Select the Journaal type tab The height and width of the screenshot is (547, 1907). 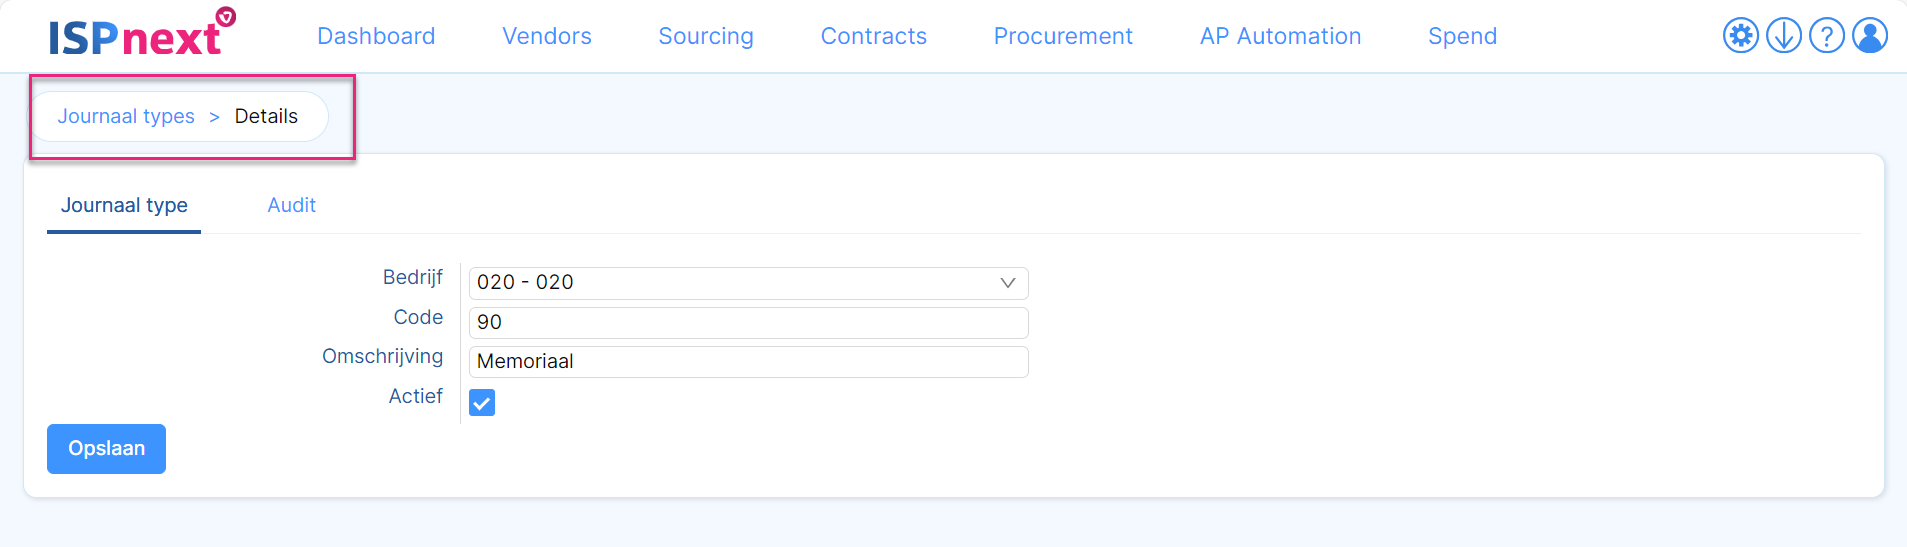[124, 205]
